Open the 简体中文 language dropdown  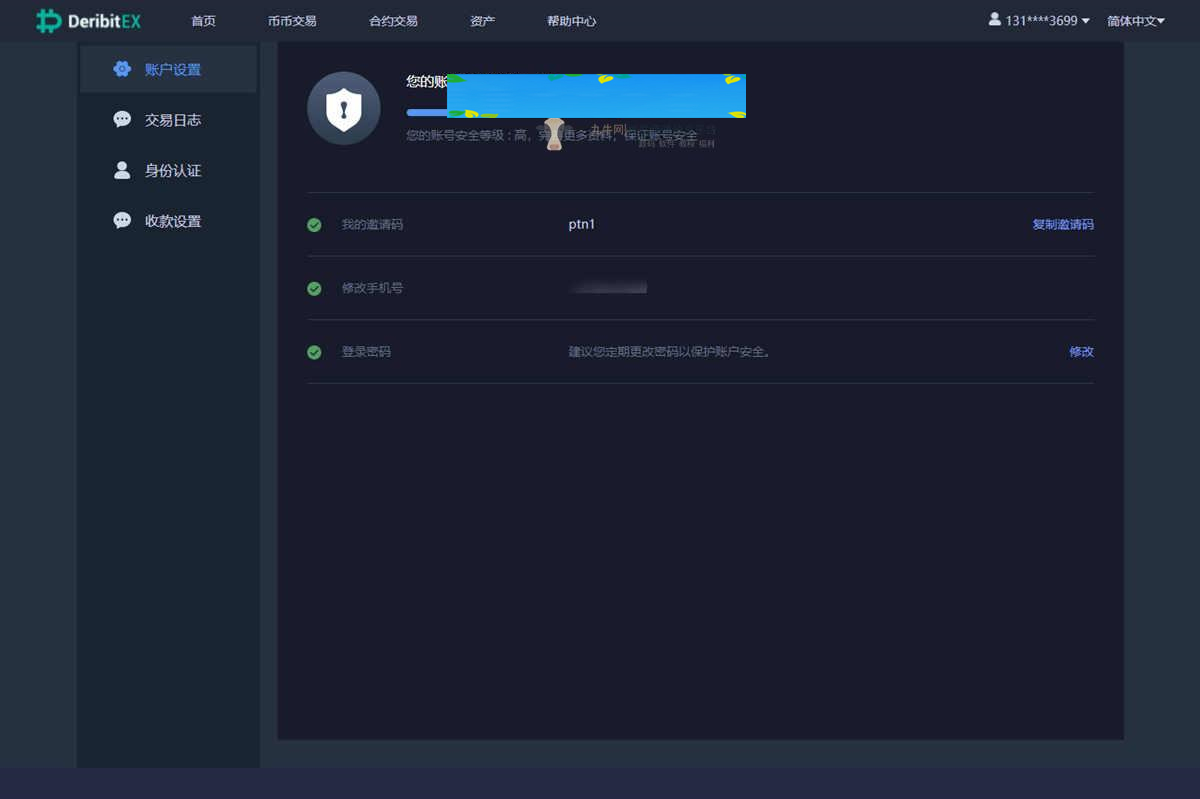(x=1135, y=20)
